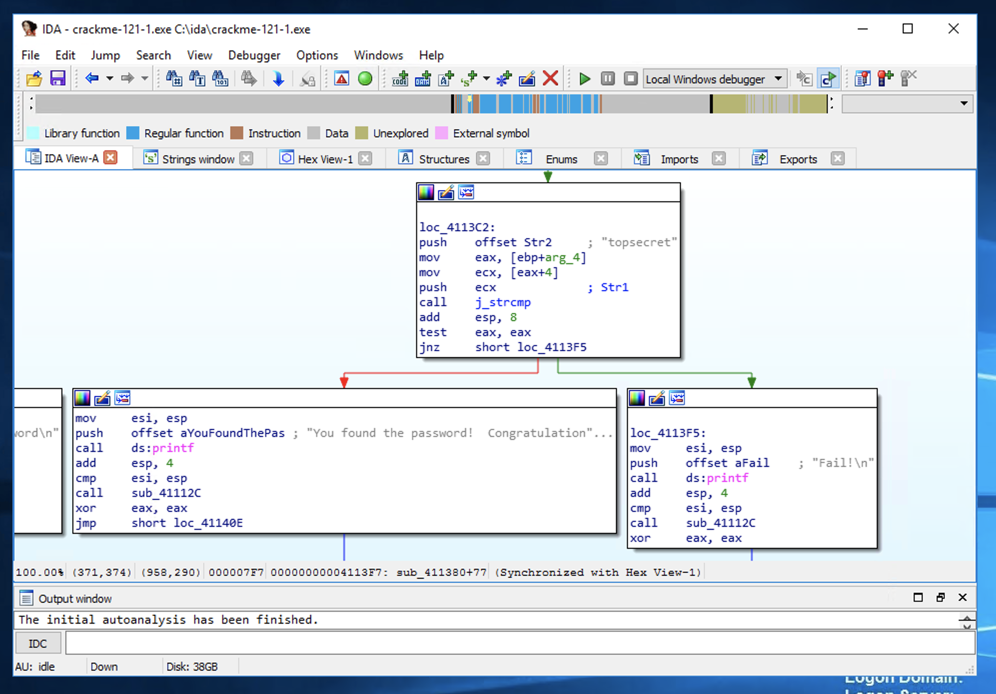The width and height of the screenshot is (996, 694).
Task: Close the Hex View-1 tab
Action: coord(365,158)
